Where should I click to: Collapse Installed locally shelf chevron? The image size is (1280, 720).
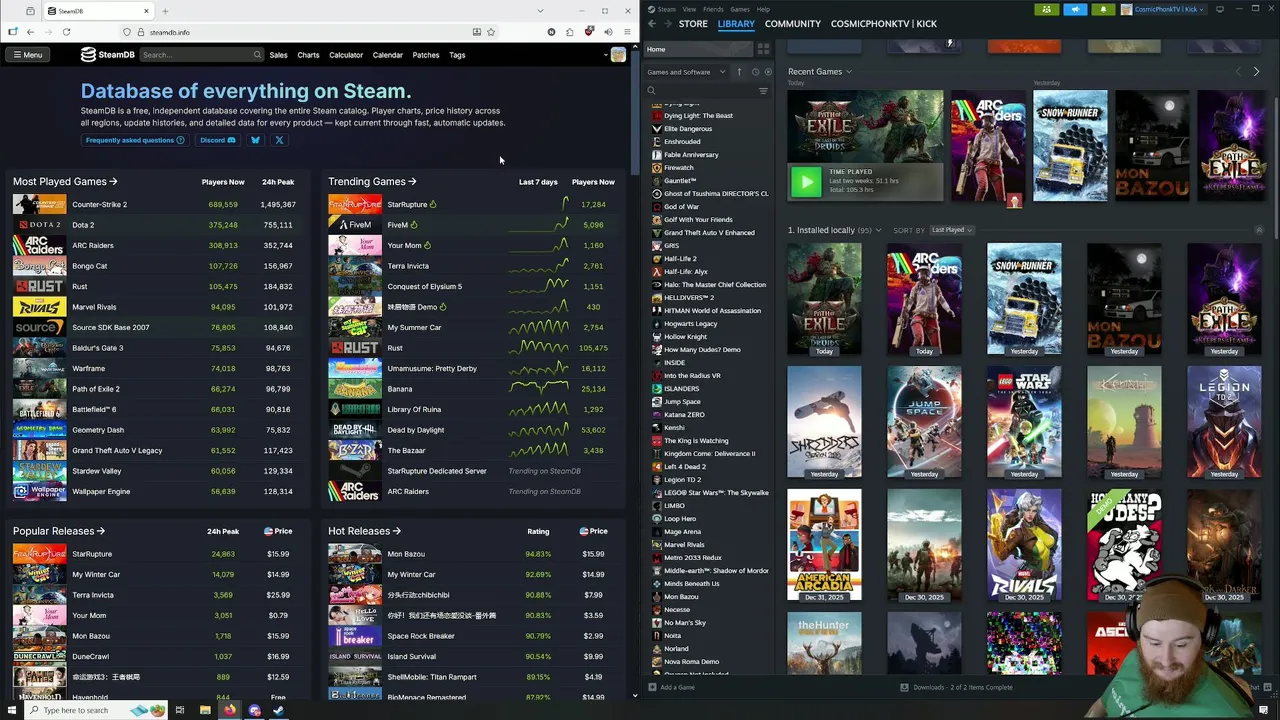[1259, 230]
